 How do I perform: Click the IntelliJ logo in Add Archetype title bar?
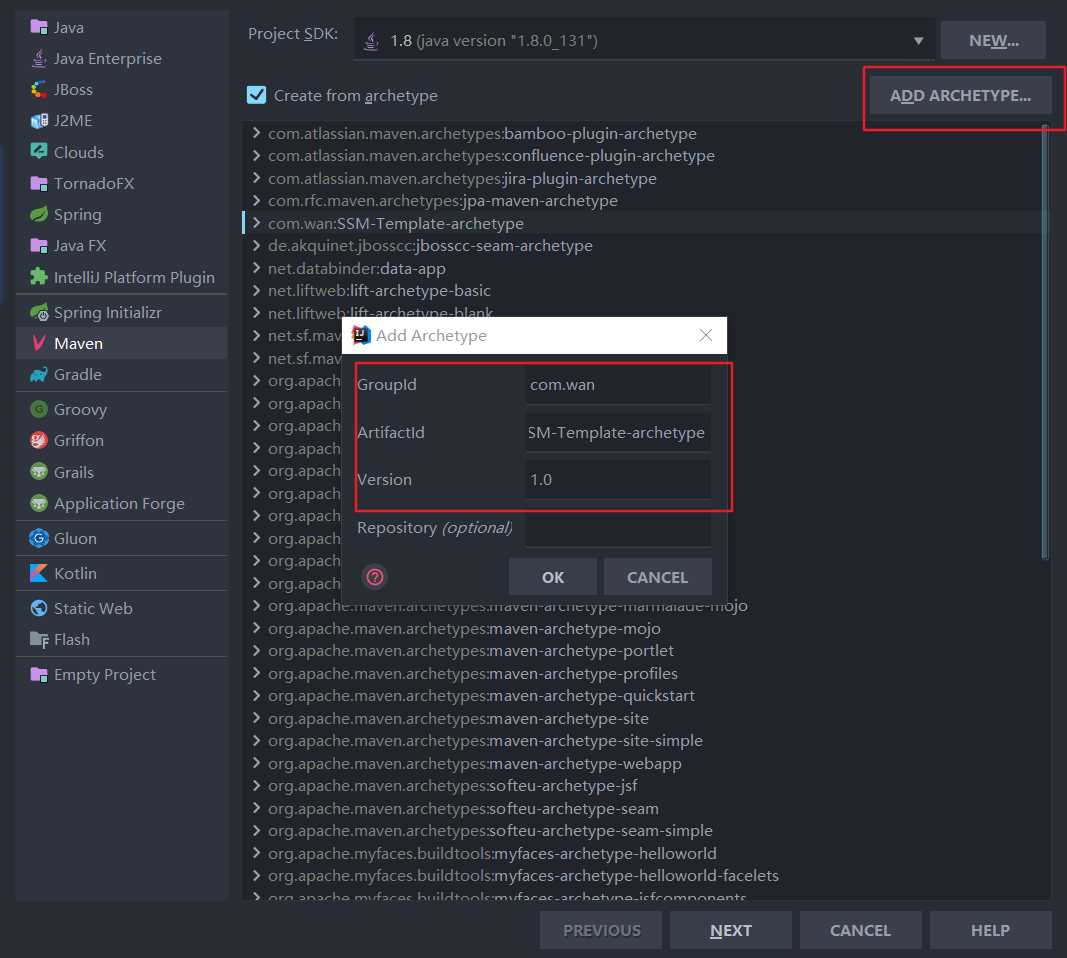pos(361,335)
